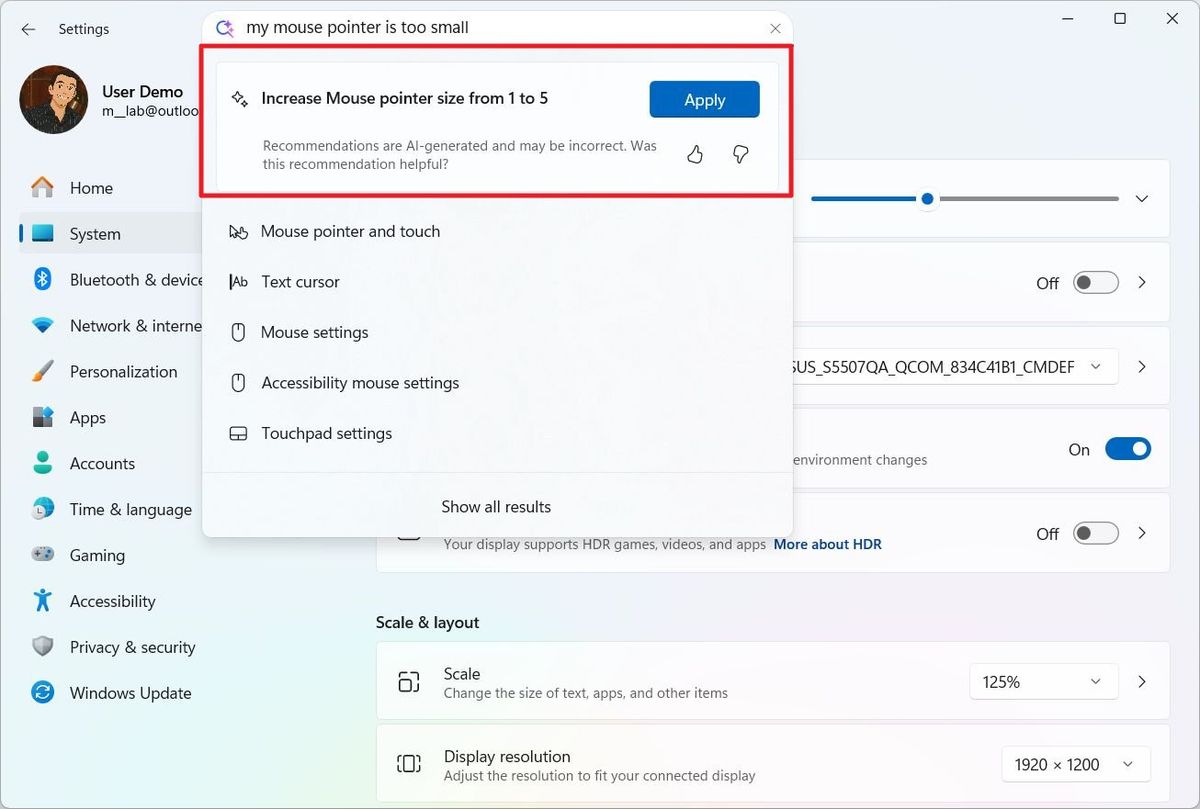This screenshot has height=809, width=1200.
Task: Click the More about HDR link
Action: pyautogui.click(x=827, y=544)
